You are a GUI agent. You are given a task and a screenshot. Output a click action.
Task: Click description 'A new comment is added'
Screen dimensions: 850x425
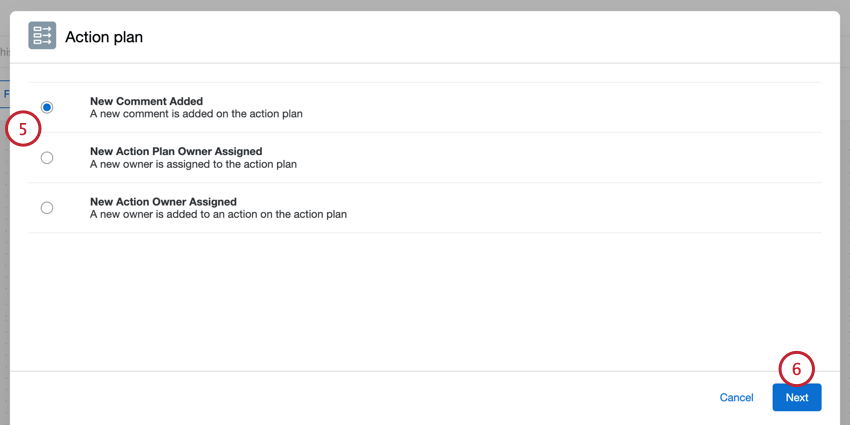(x=196, y=114)
